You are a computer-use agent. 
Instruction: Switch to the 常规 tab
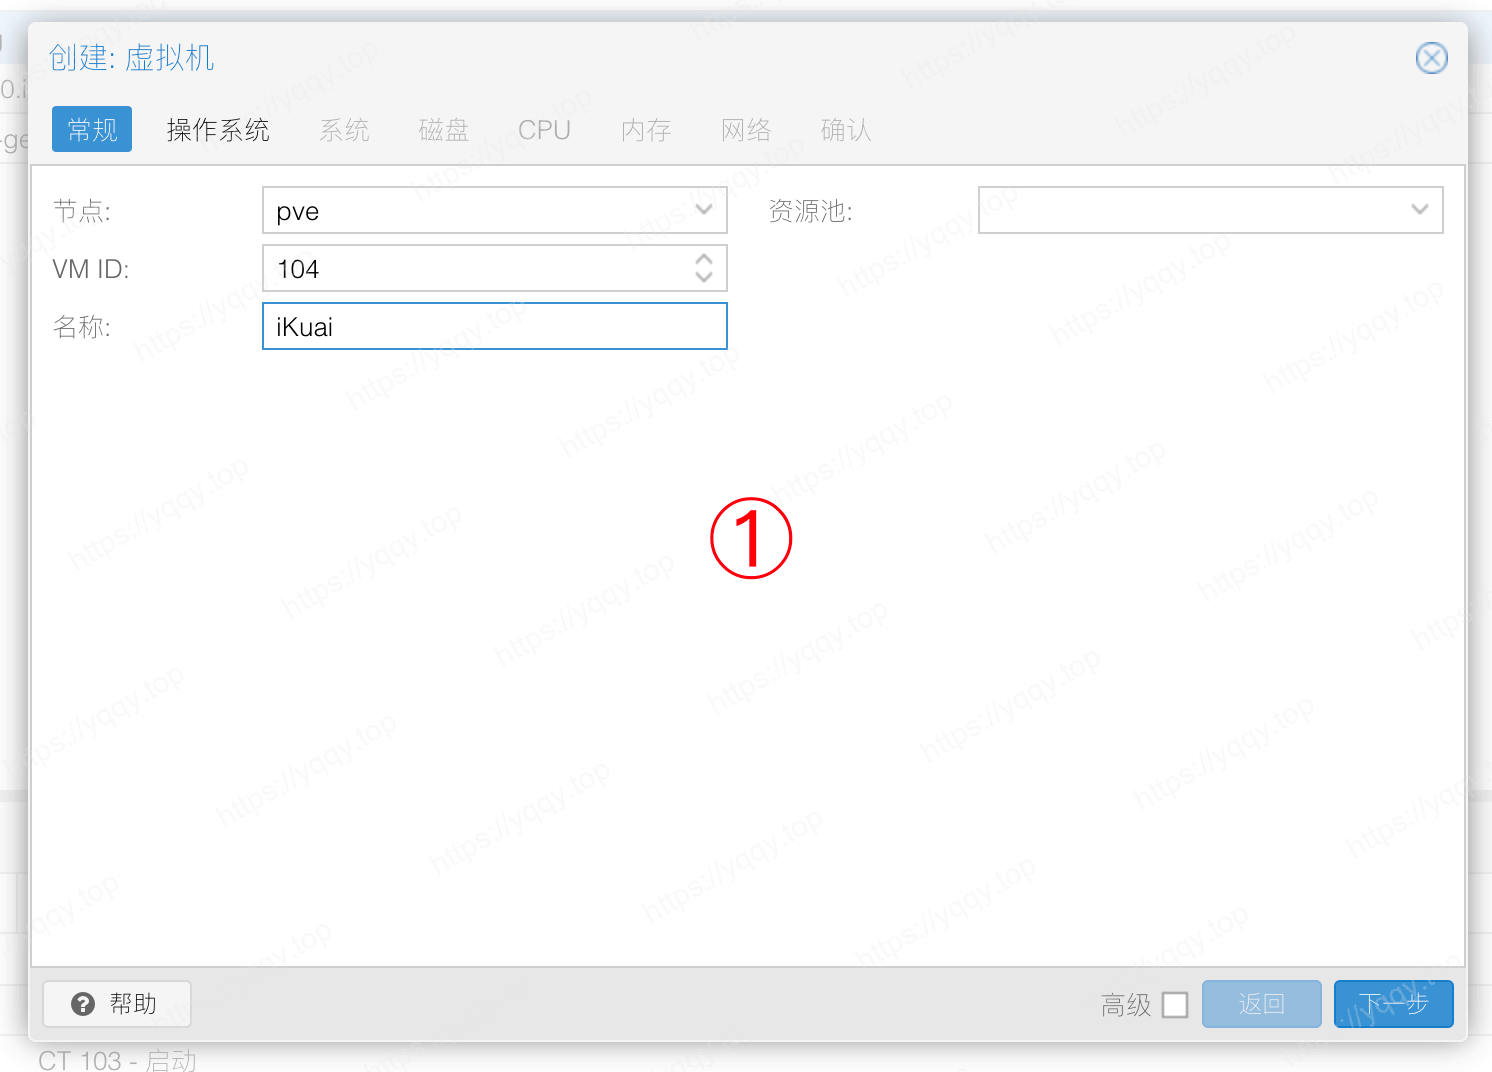click(92, 130)
